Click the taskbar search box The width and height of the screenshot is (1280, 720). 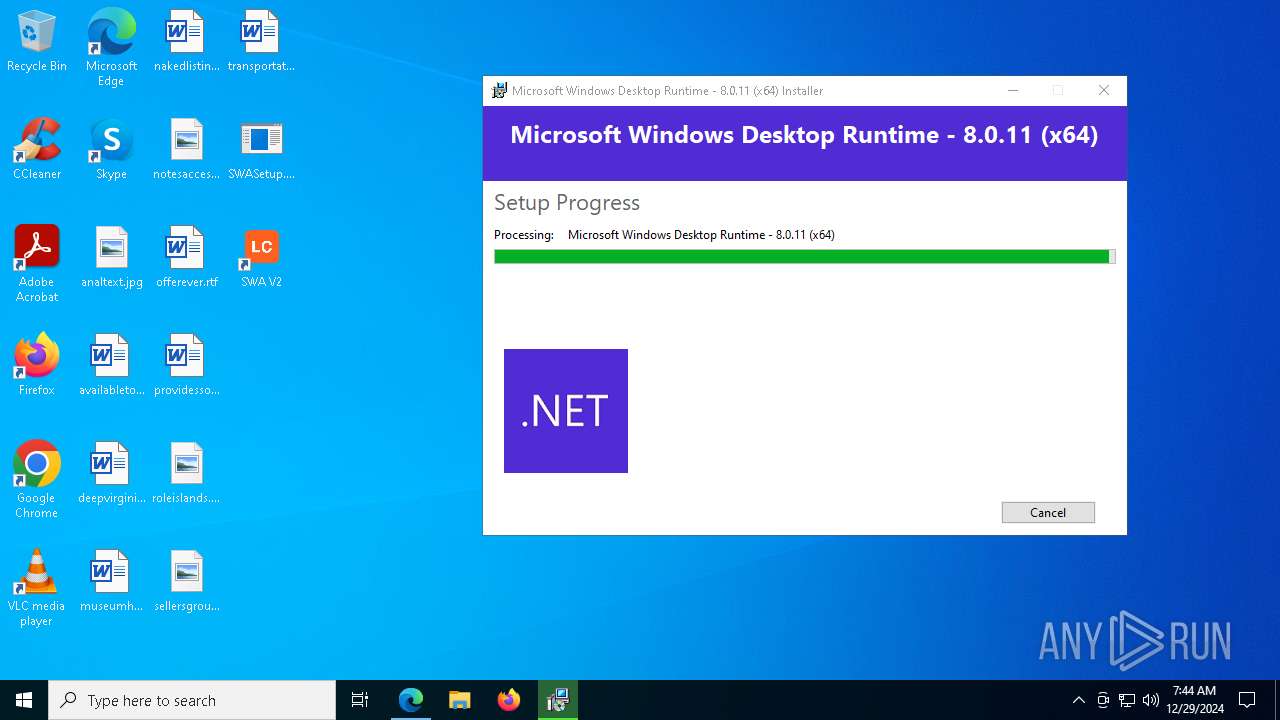pyautogui.click(x=192, y=700)
